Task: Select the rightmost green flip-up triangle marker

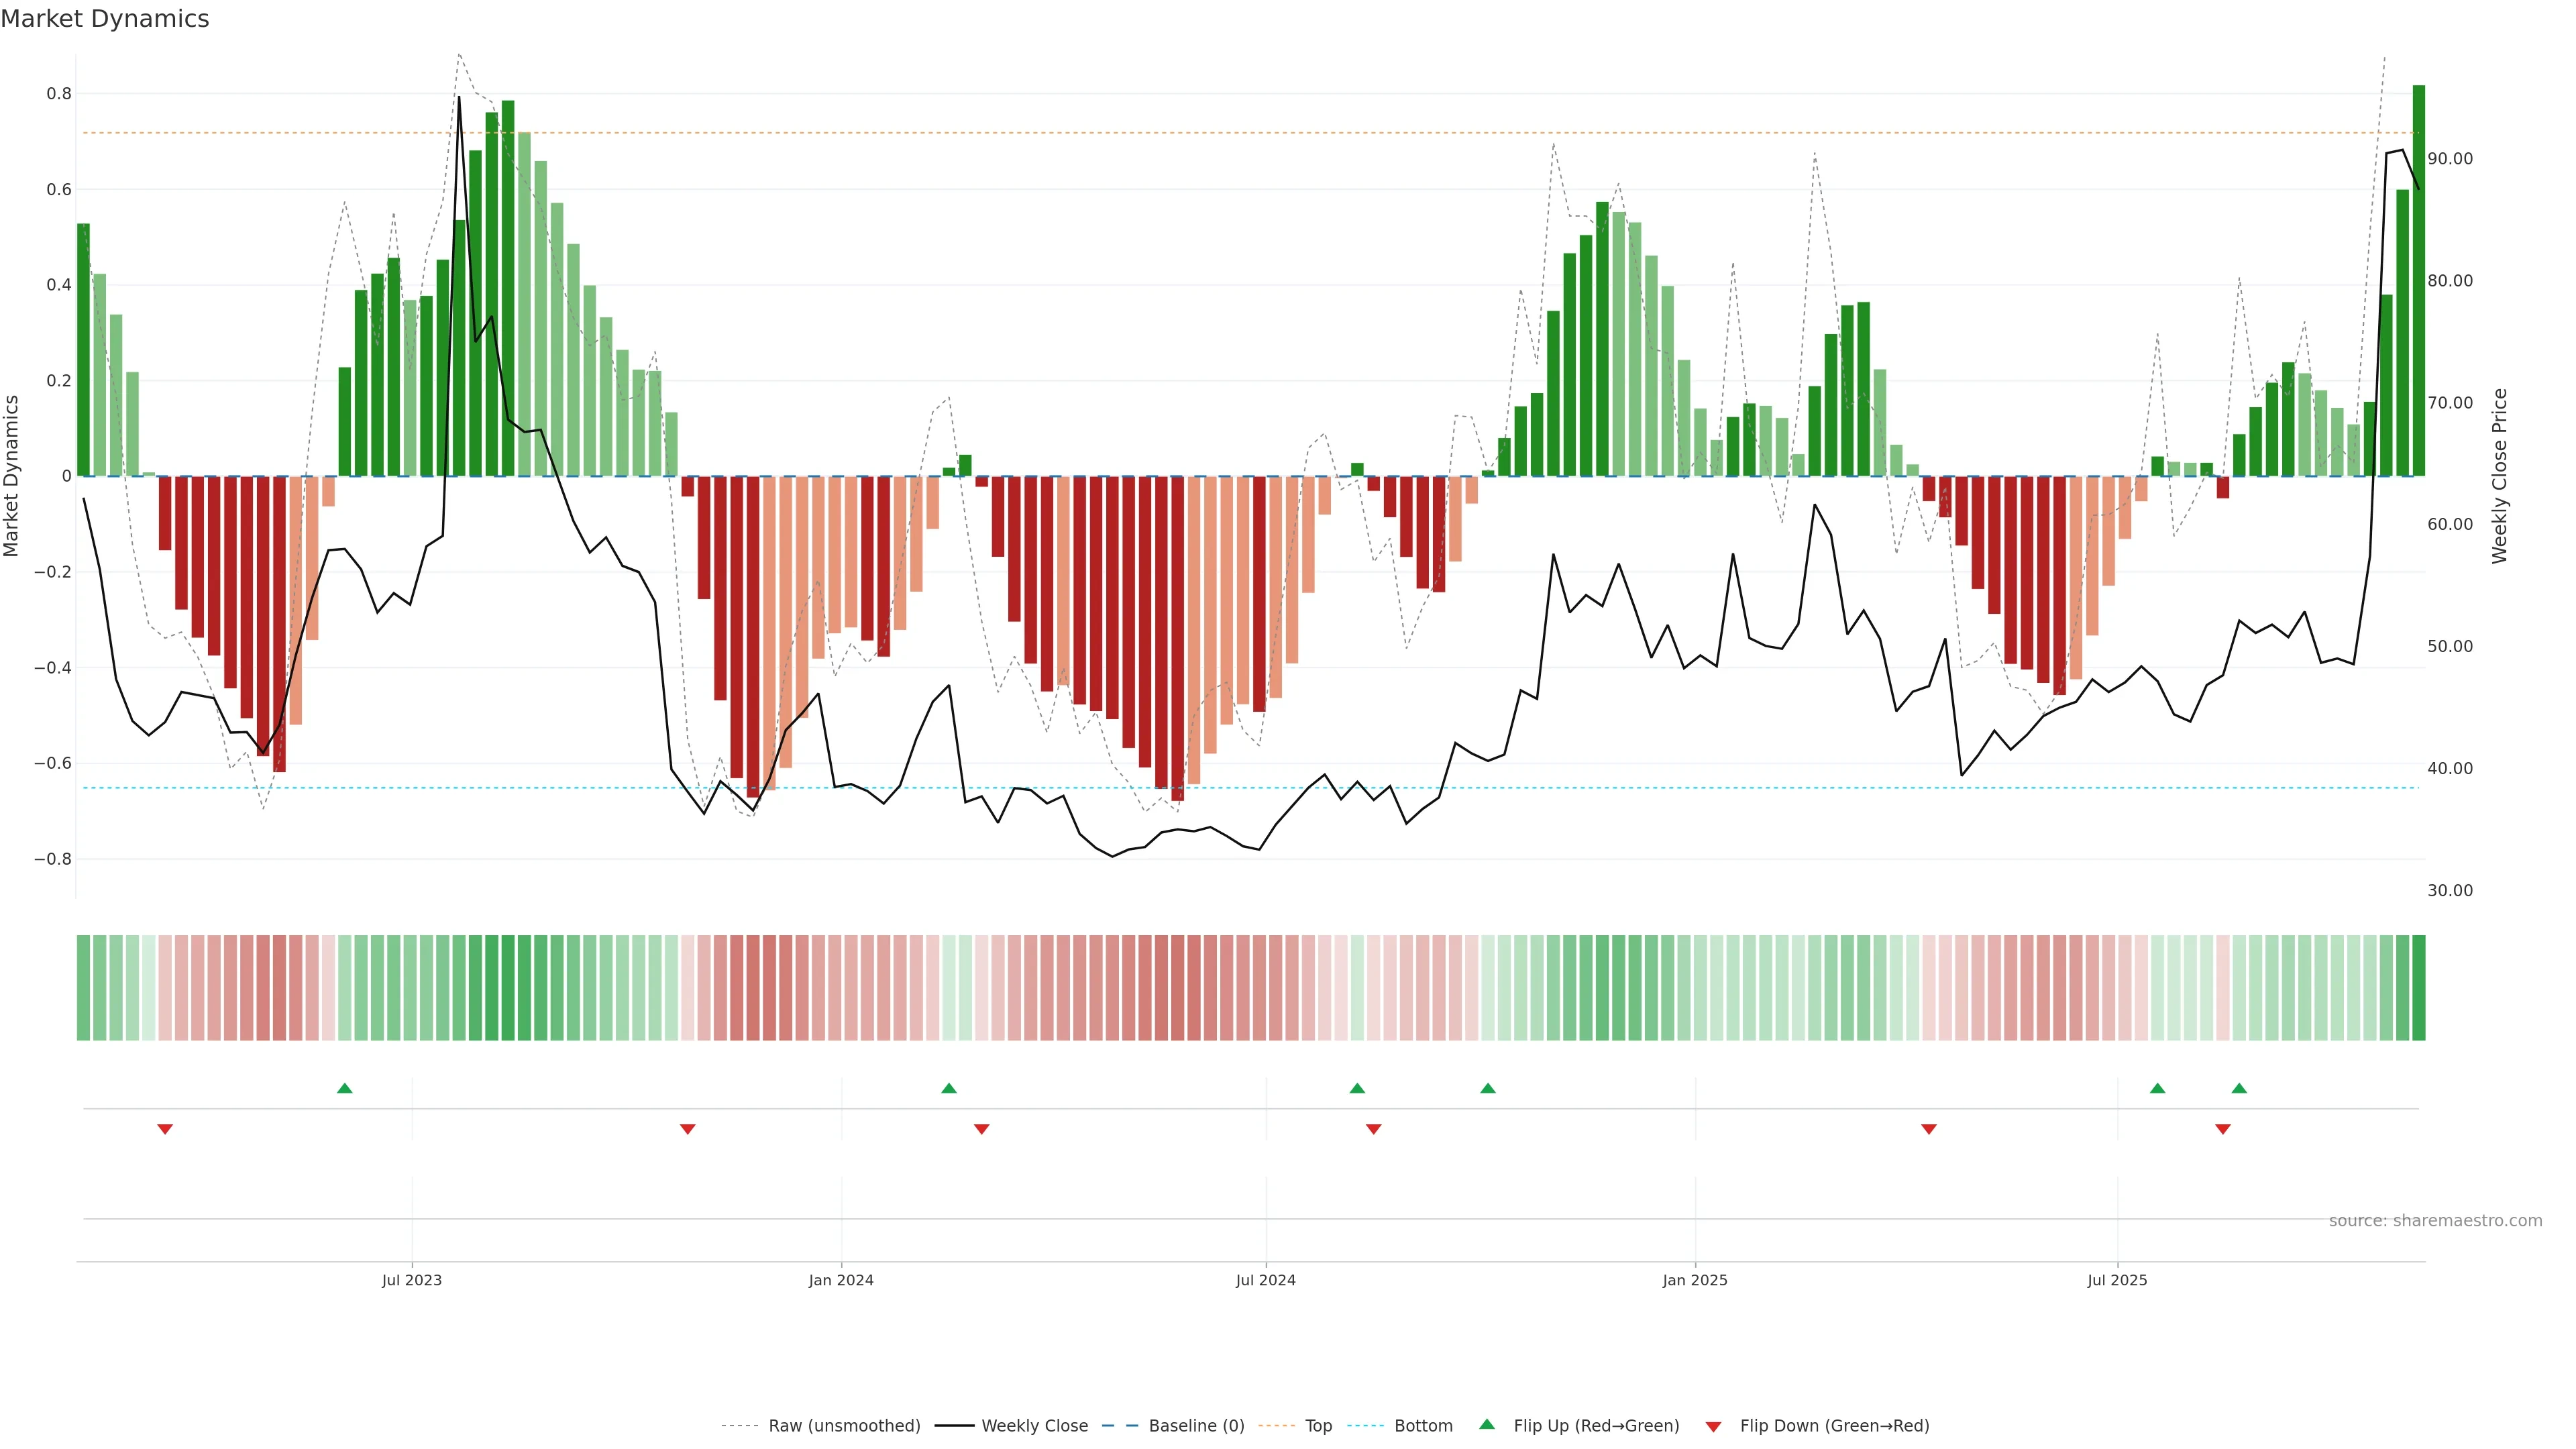Action: pos(2239,1088)
